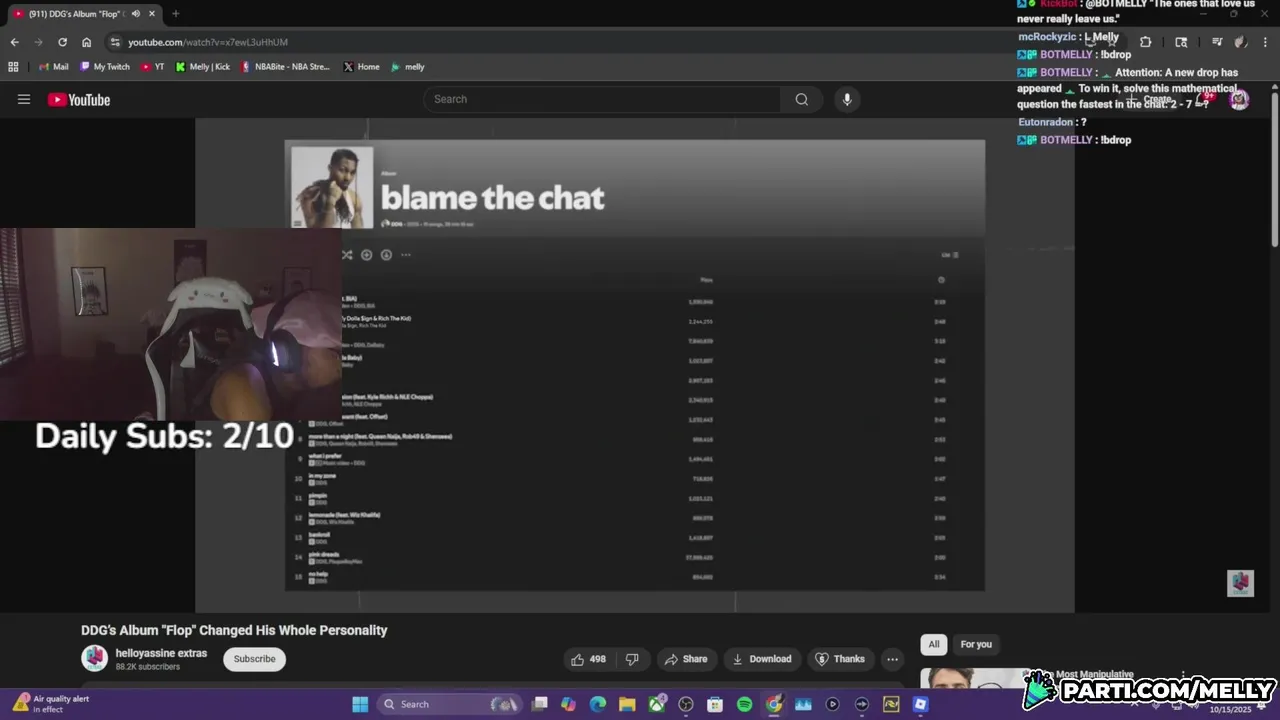Image resolution: width=1280 pixels, height=720 pixels.
Task: Open Roblox from the taskbar
Action: 920,704
